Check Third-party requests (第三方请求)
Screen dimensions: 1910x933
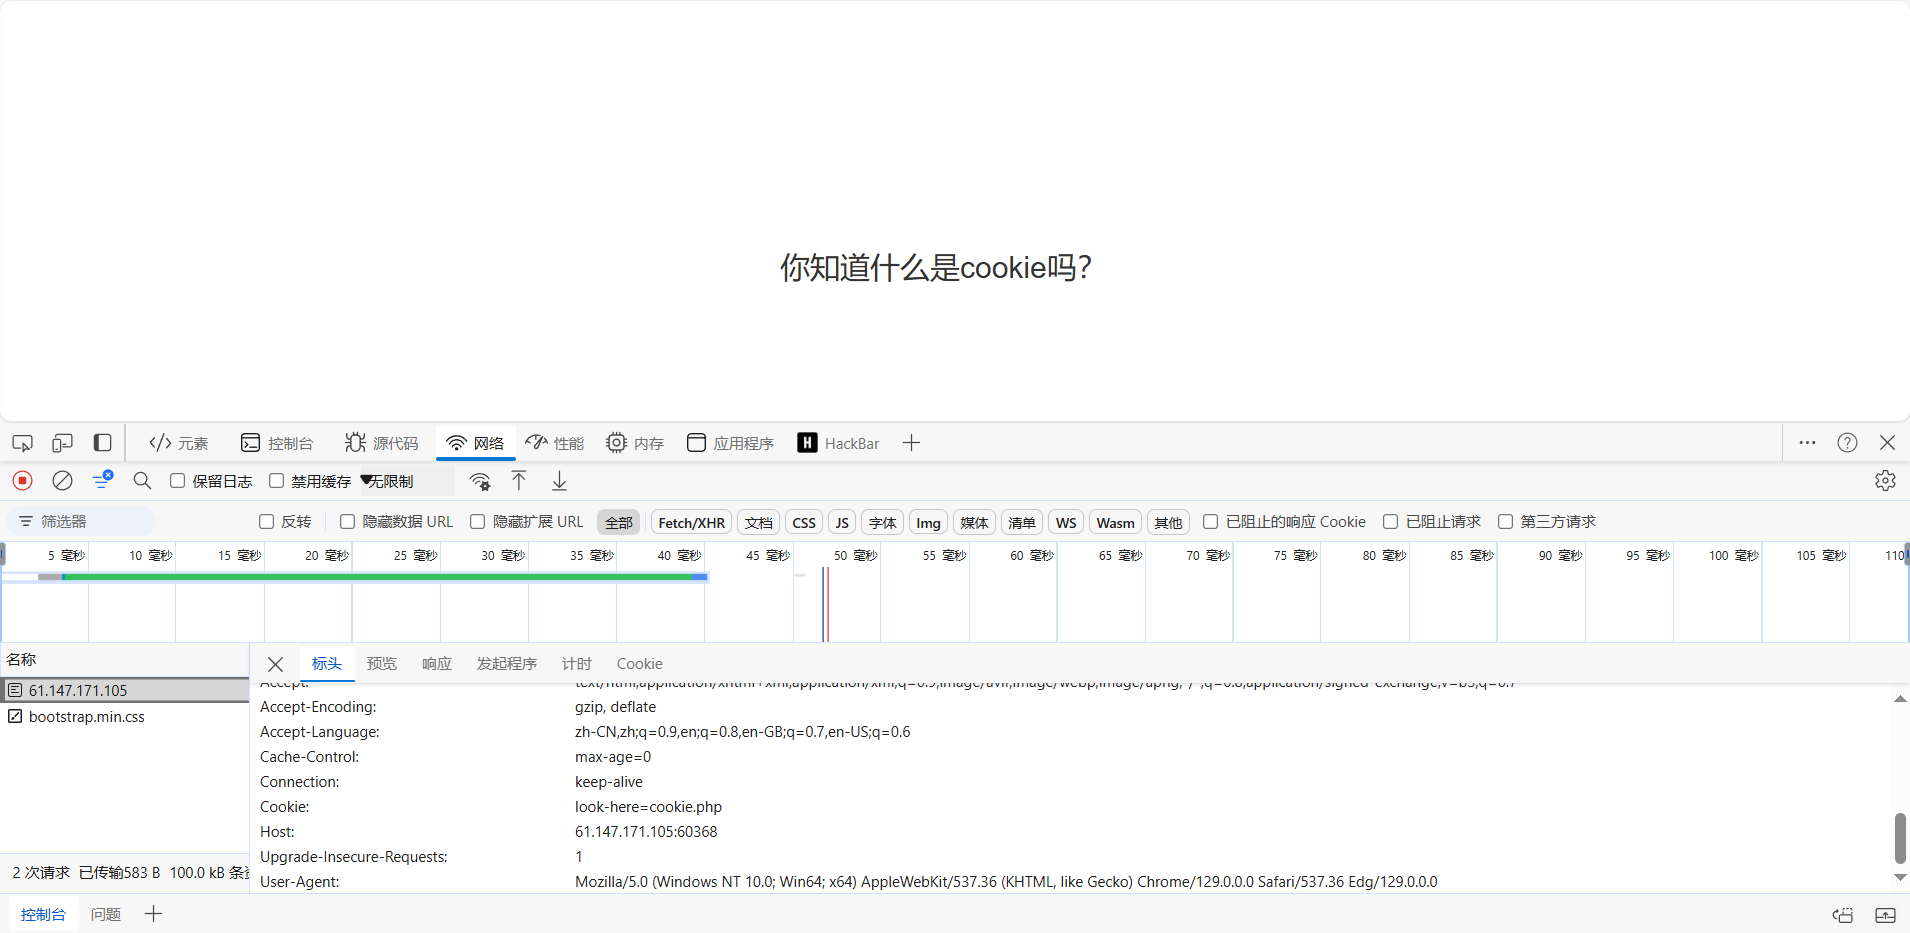(1505, 521)
